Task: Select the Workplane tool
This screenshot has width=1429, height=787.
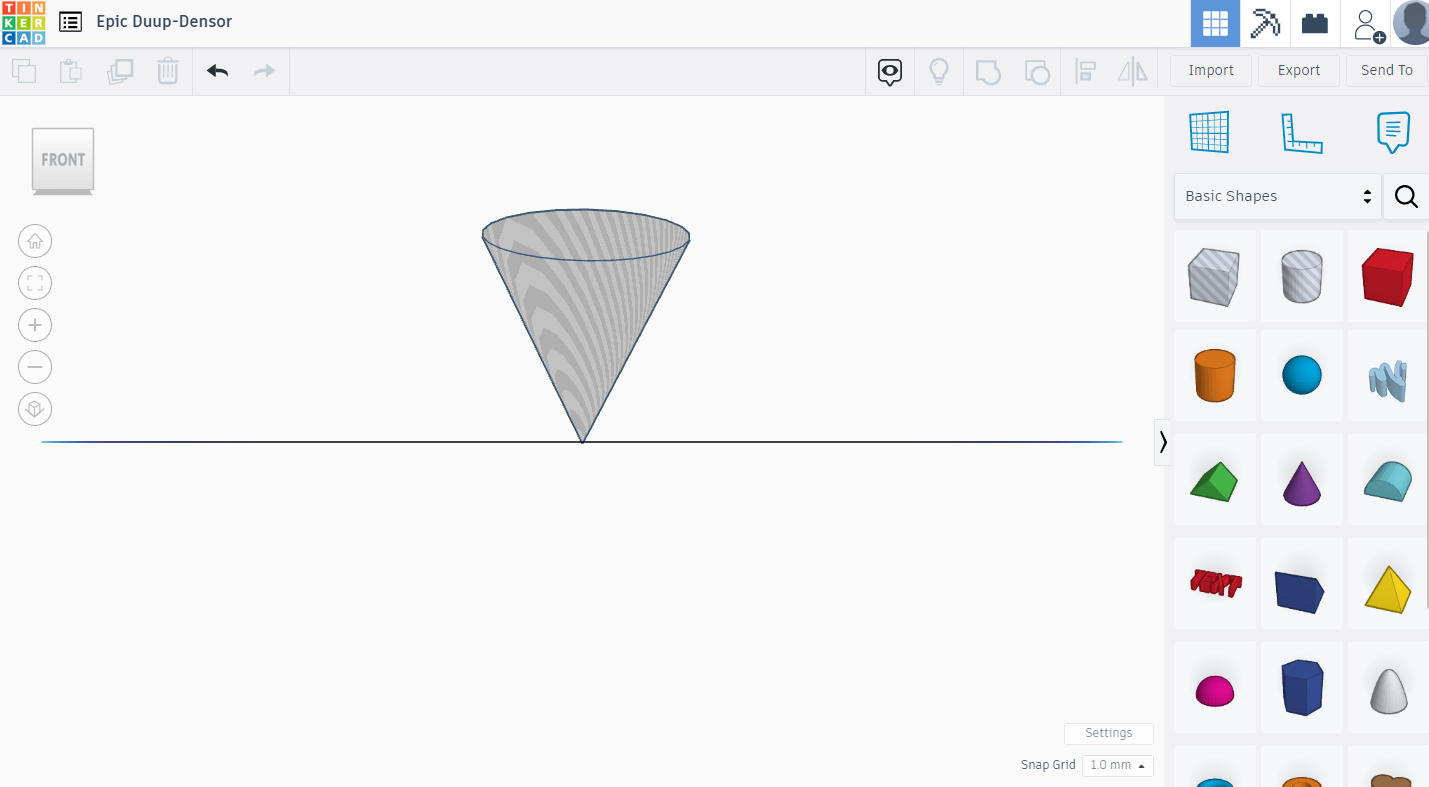Action: (x=1209, y=132)
